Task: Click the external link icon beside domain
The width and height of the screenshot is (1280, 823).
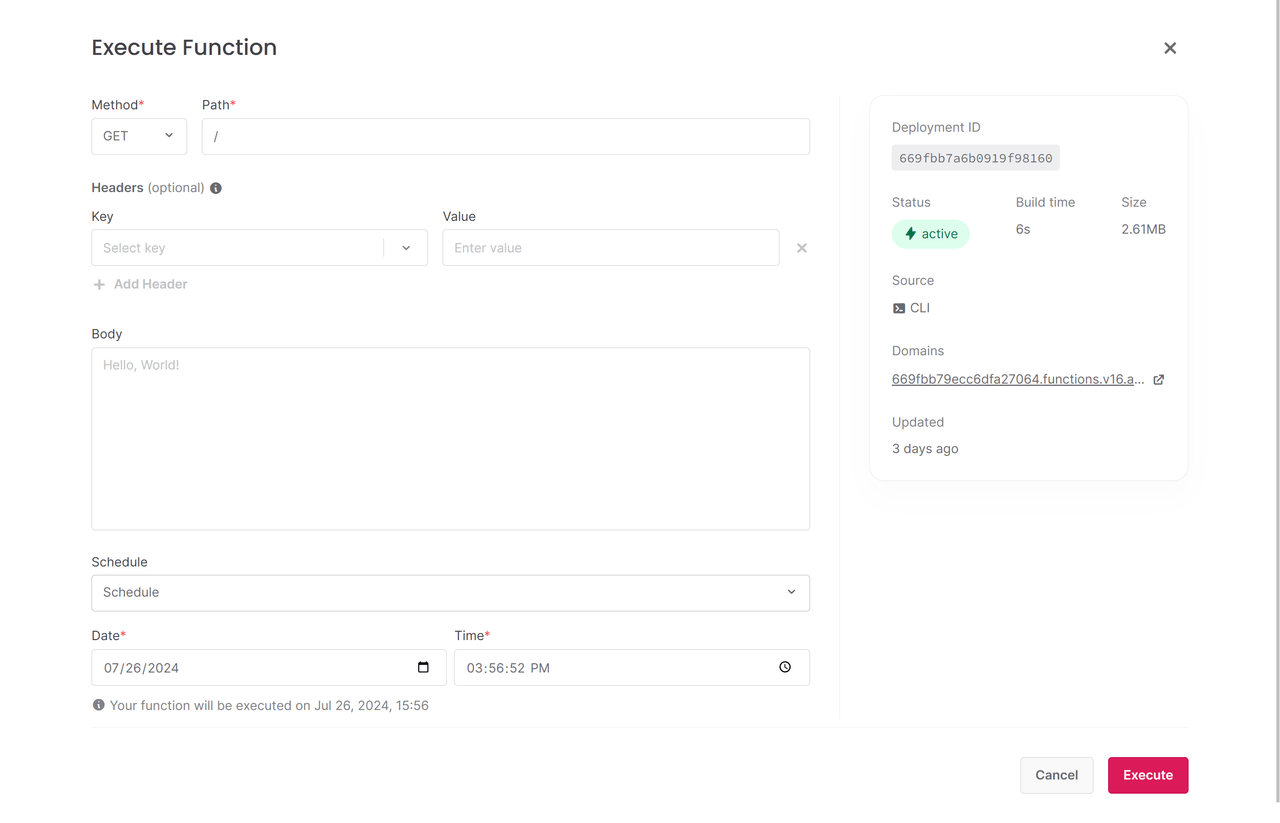Action: click(x=1159, y=380)
